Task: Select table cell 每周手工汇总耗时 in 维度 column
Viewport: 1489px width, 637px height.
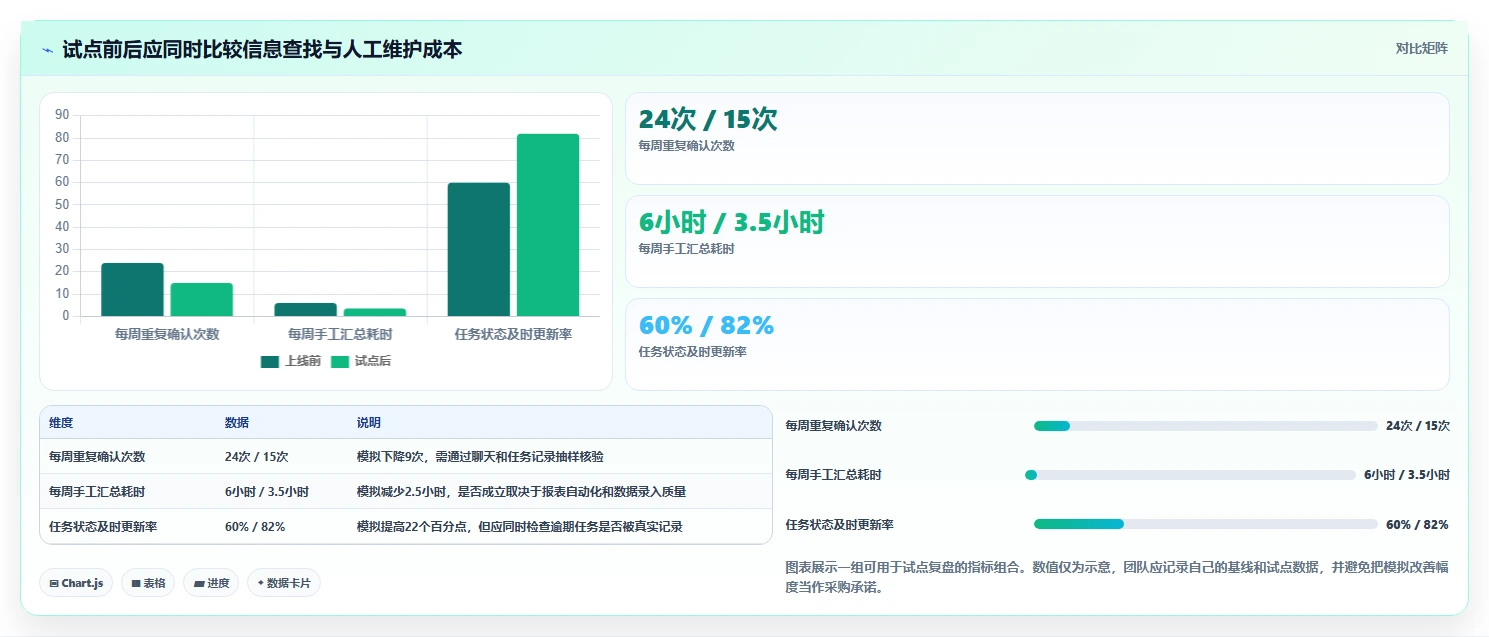Action: (97, 491)
